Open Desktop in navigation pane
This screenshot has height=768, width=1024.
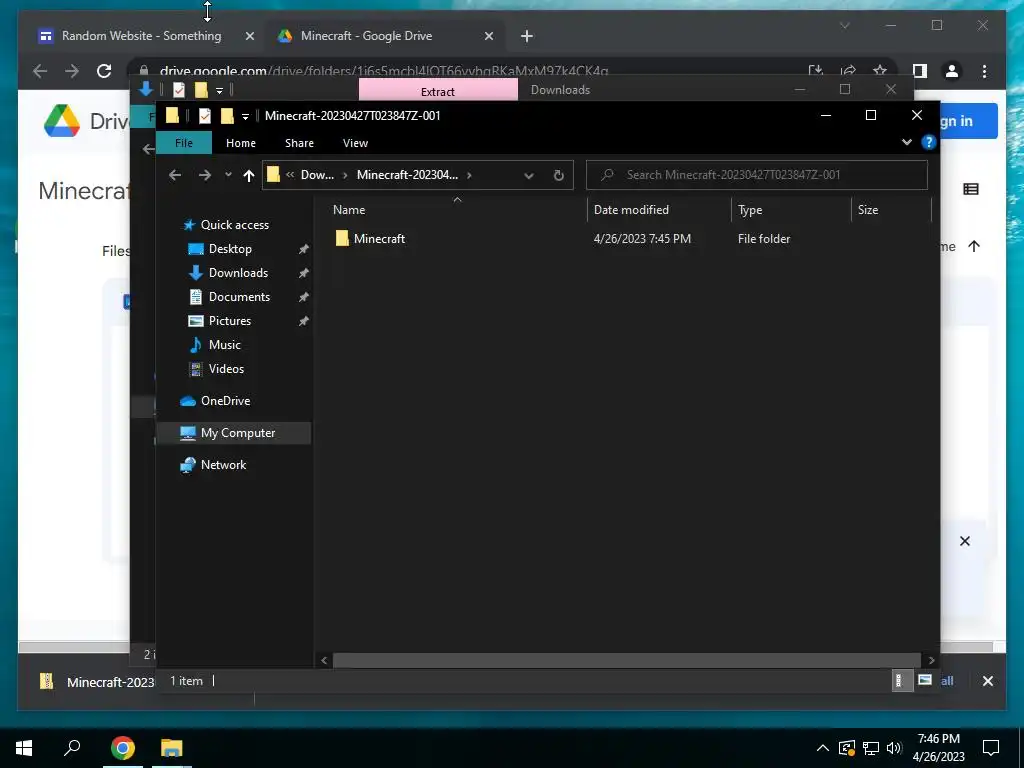coord(230,249)
